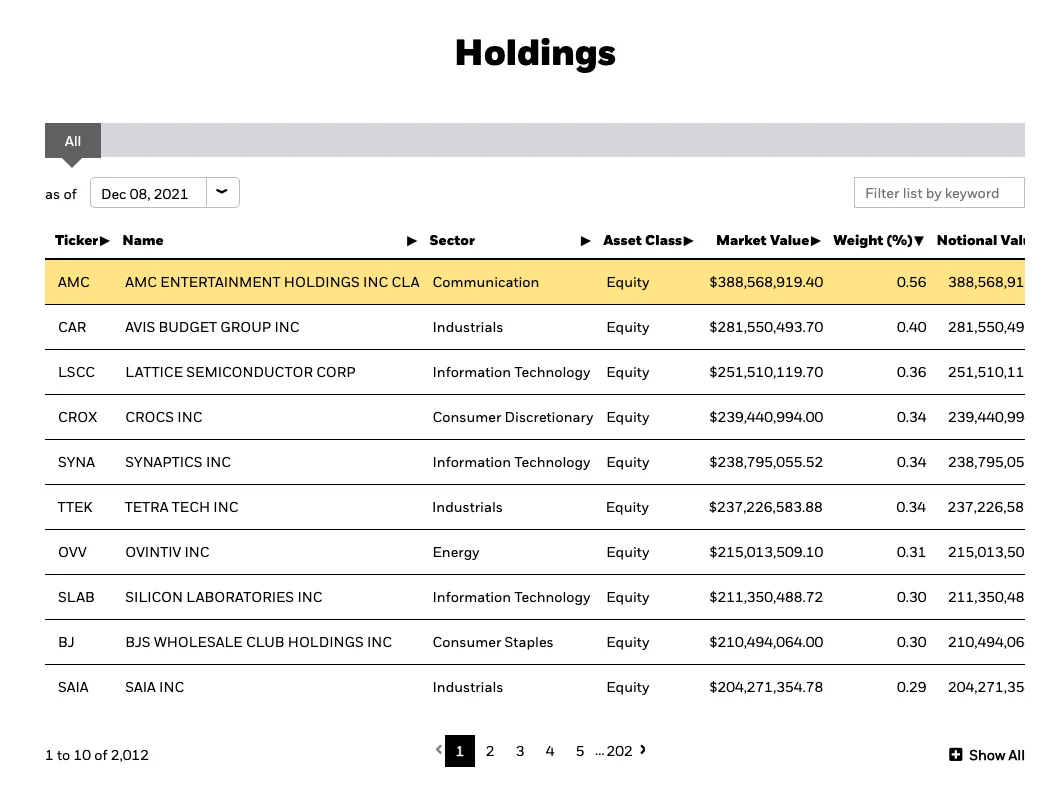Click the Communication sector cell for AMC
The width and height of the screenshot is (1057, 797).
click(x=485, y=283)
